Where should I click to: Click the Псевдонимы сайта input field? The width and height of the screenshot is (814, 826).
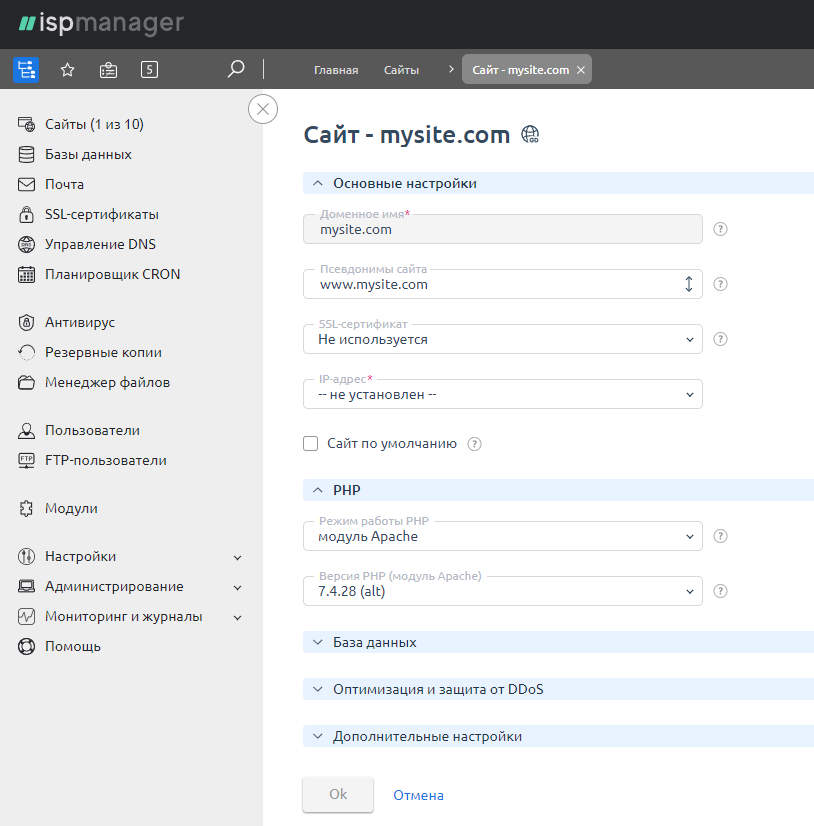point(490,284)
